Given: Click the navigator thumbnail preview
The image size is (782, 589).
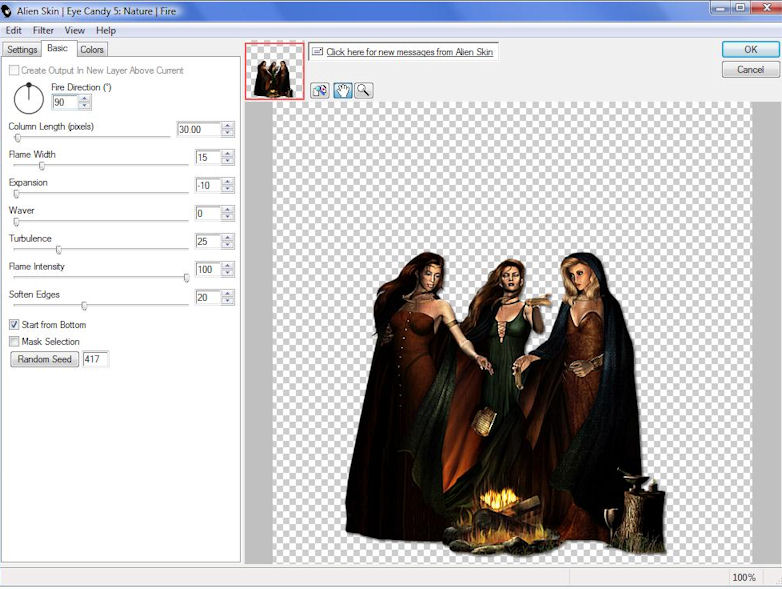Looking at the screenshot, I should (x=274, y=71).
